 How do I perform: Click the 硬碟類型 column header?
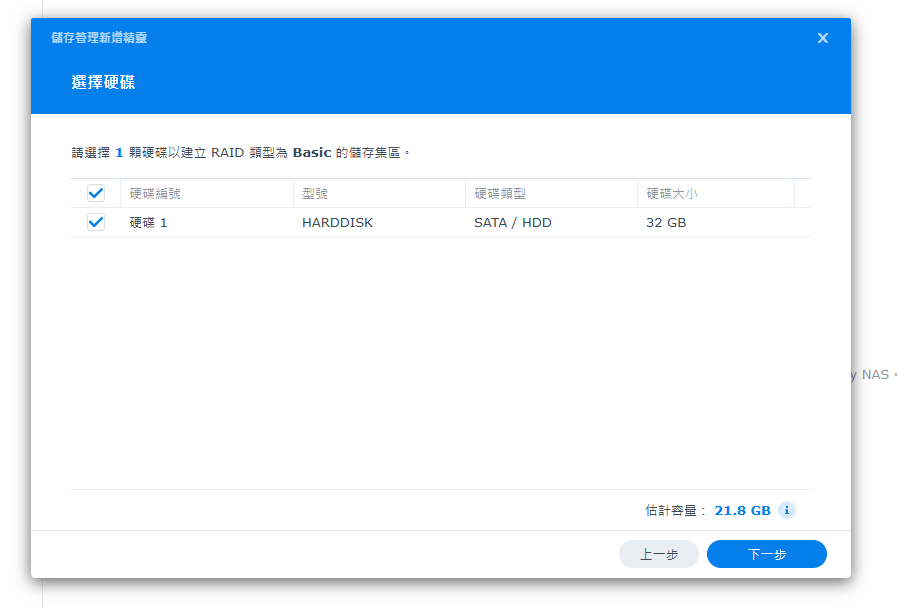499,193
